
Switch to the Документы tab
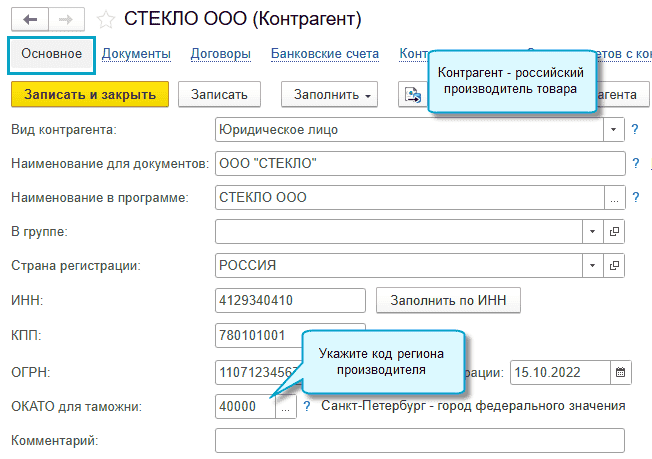(136, 53)
